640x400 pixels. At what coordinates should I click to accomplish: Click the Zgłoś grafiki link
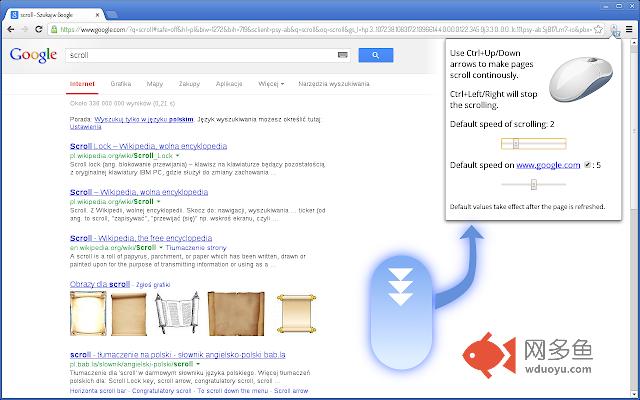pyautogui.click(x=153, y=284)
